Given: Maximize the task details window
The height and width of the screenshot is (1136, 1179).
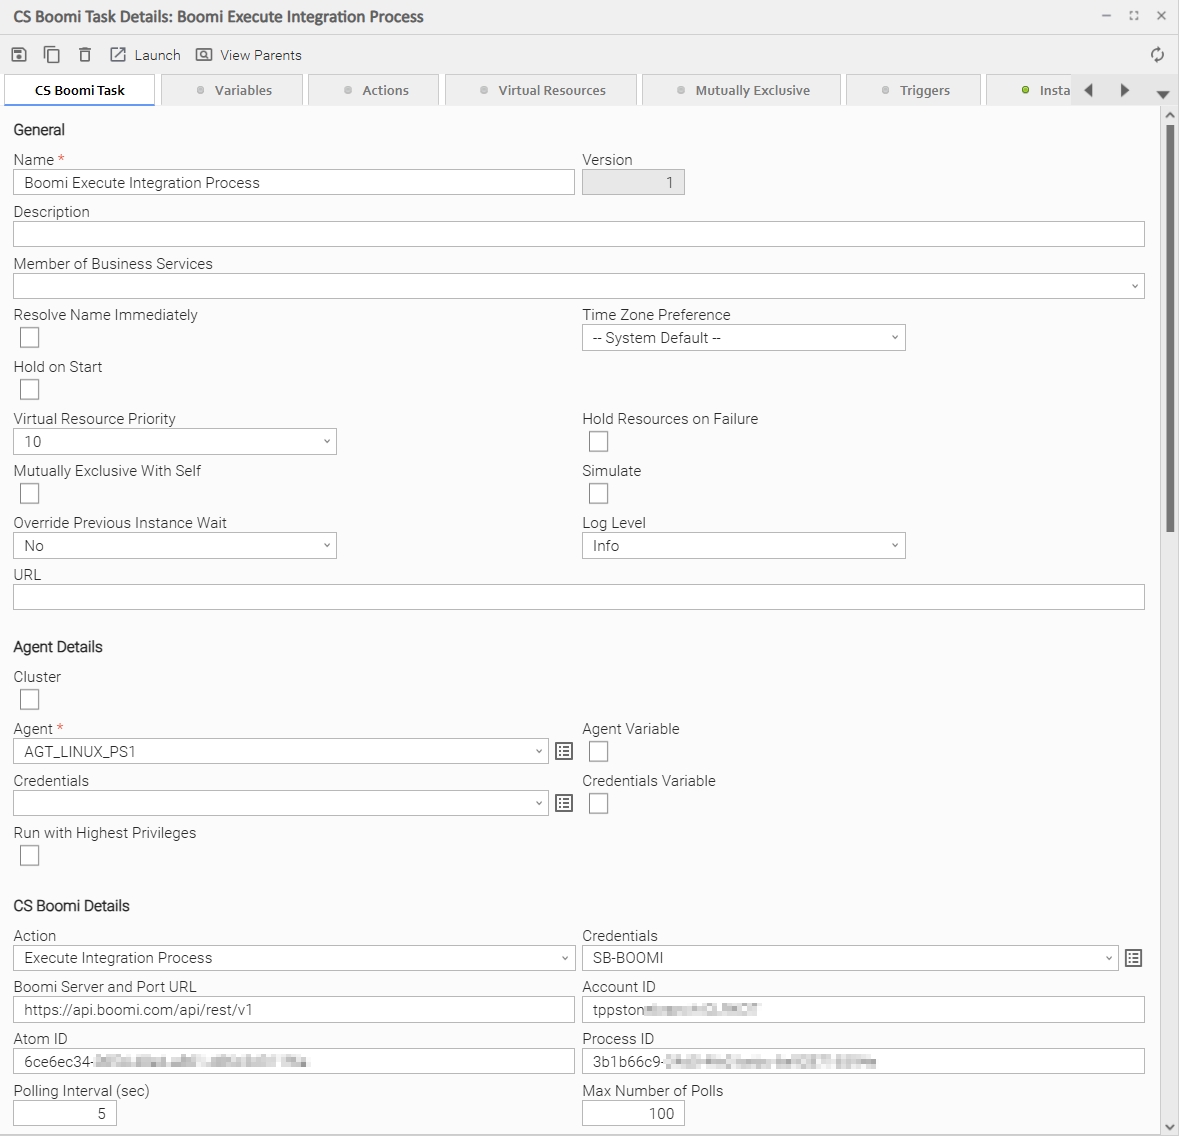Looking at the screenshot, I should [x=1134, y=16].
